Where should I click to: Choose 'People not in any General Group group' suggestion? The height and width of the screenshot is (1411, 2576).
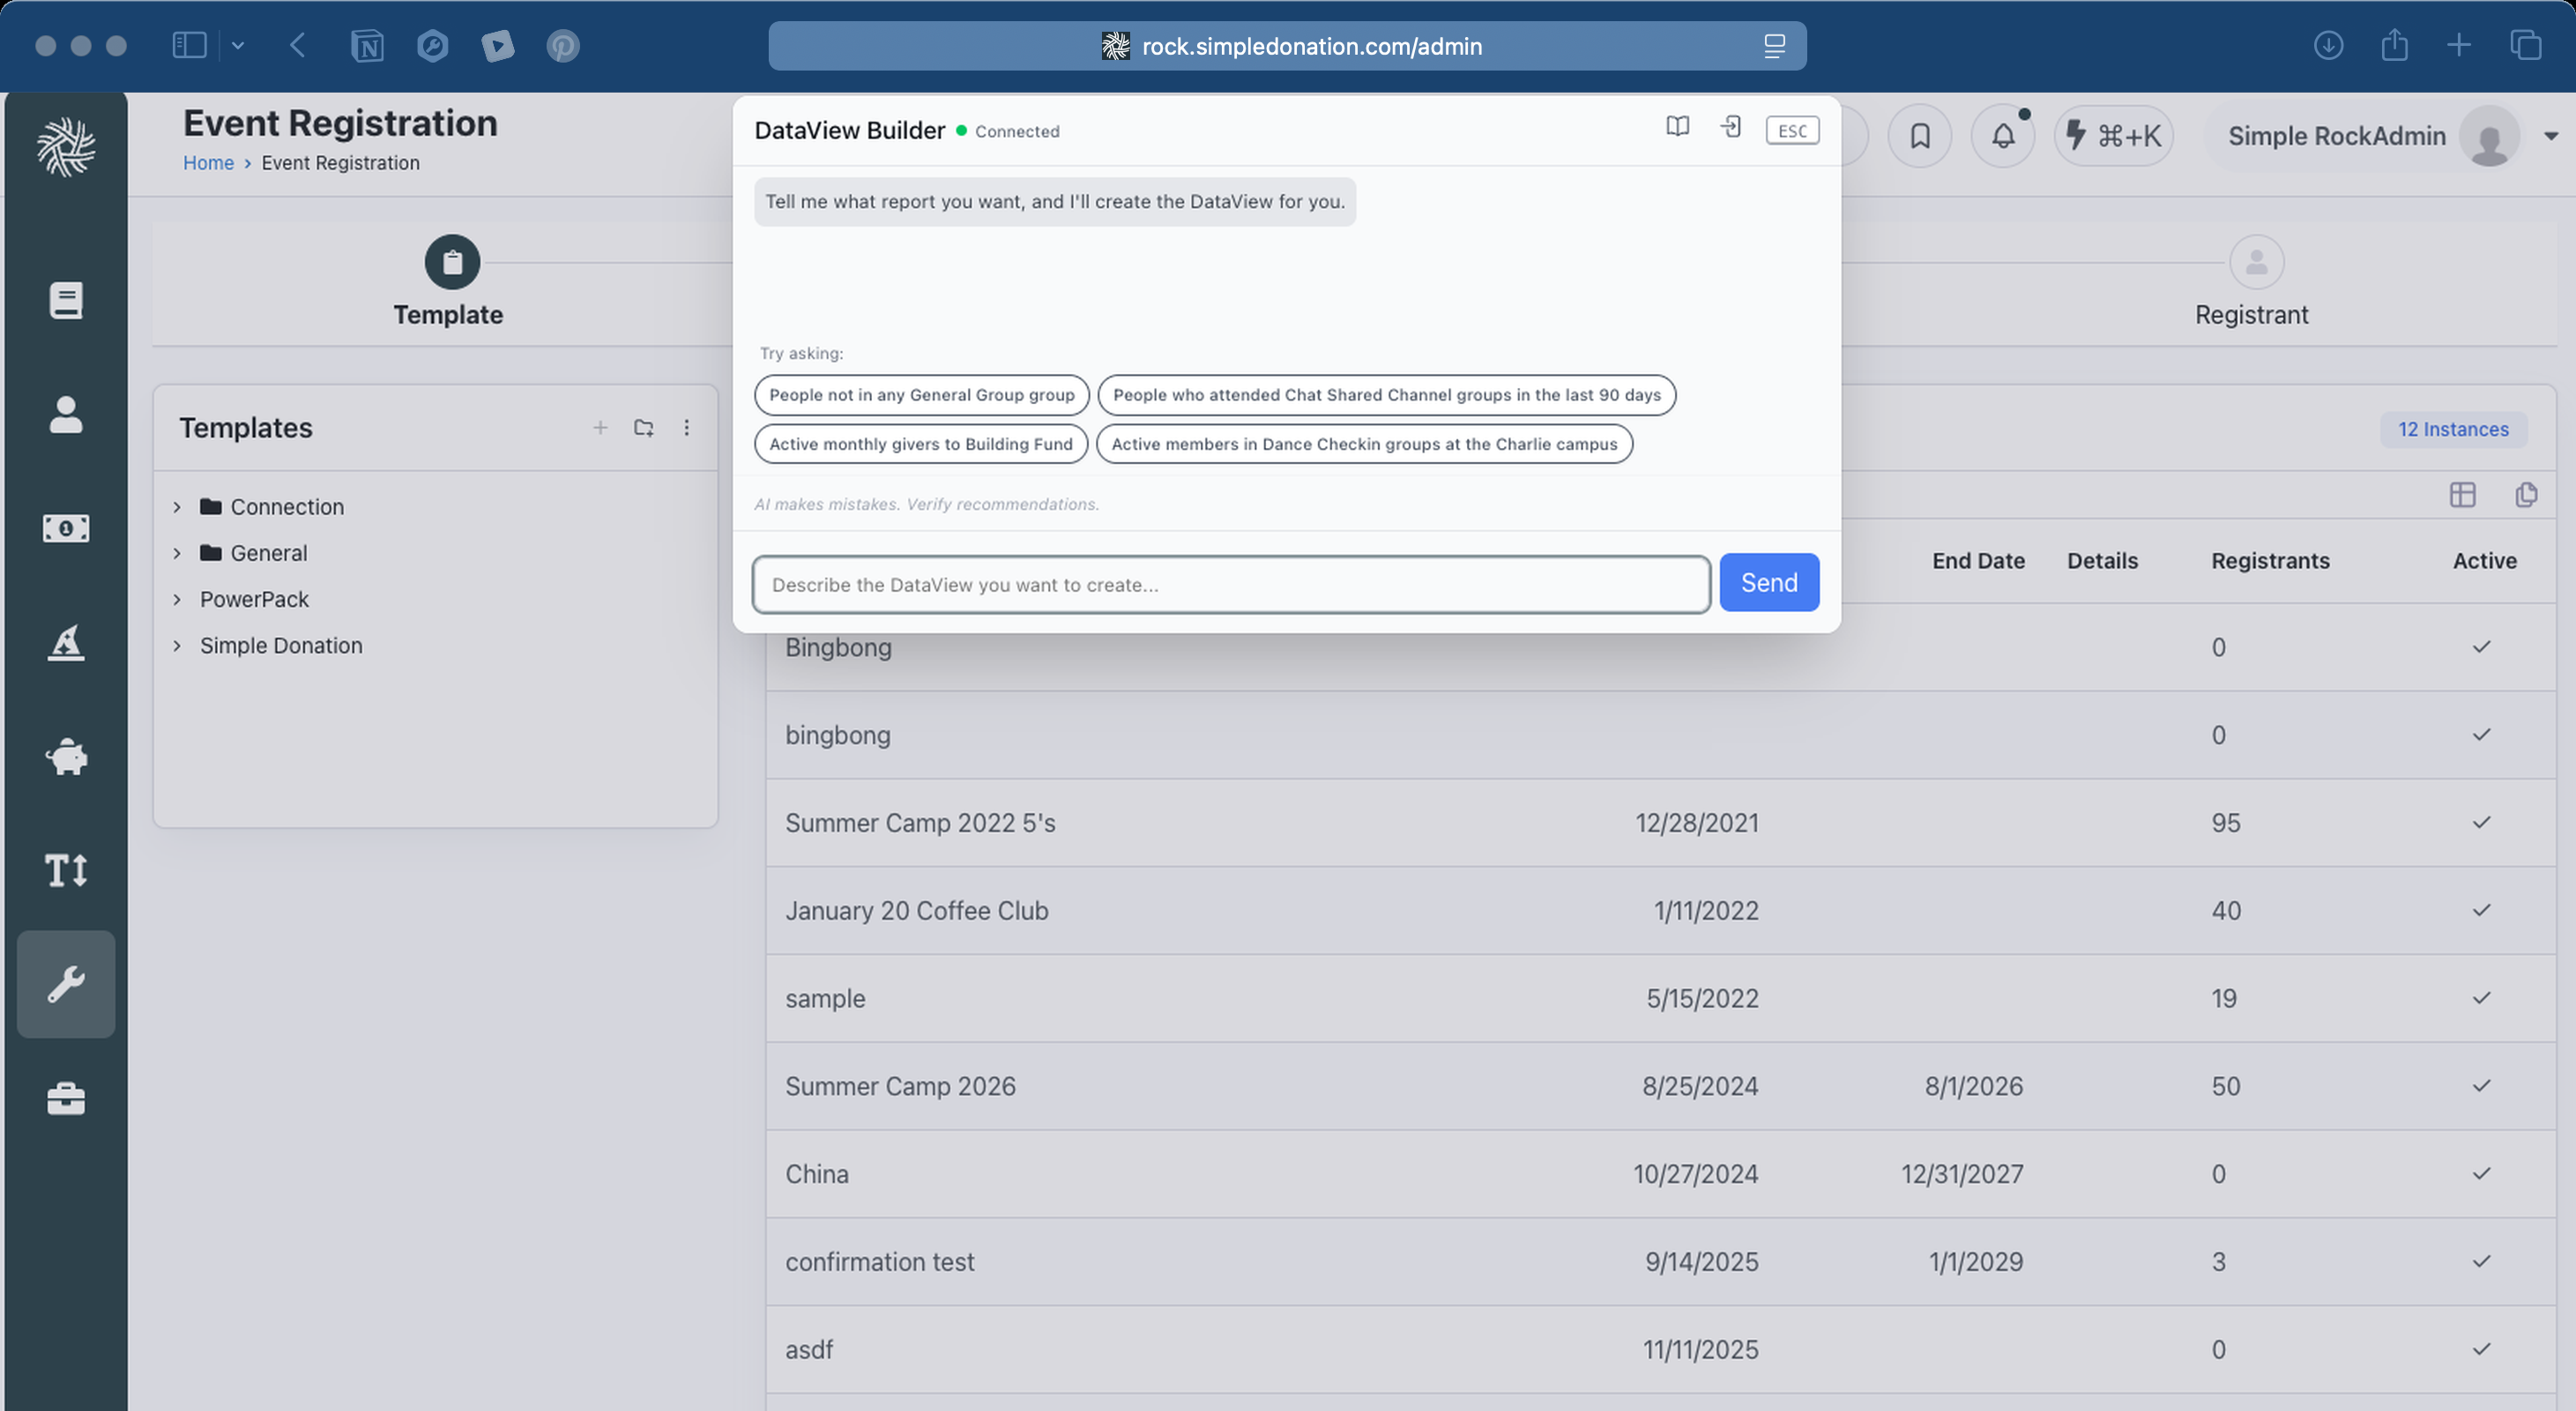click(x=922, y=395)
